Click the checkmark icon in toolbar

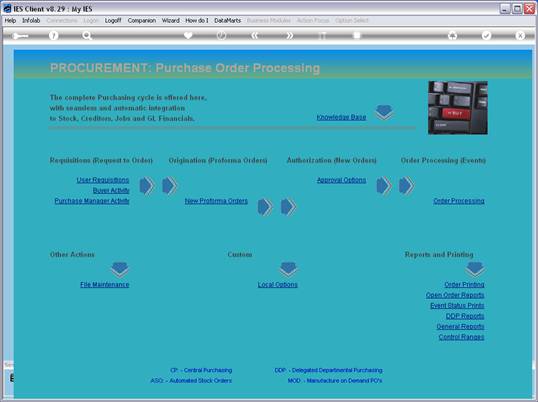(x=486, y=35)
